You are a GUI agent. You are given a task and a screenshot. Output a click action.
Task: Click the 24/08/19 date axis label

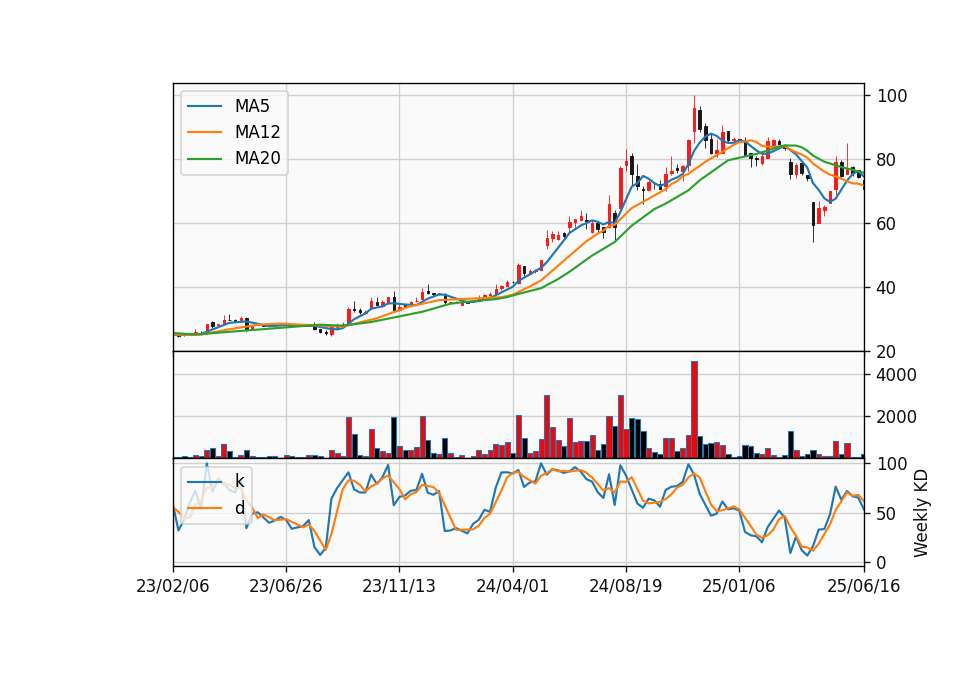coord(626,586)
